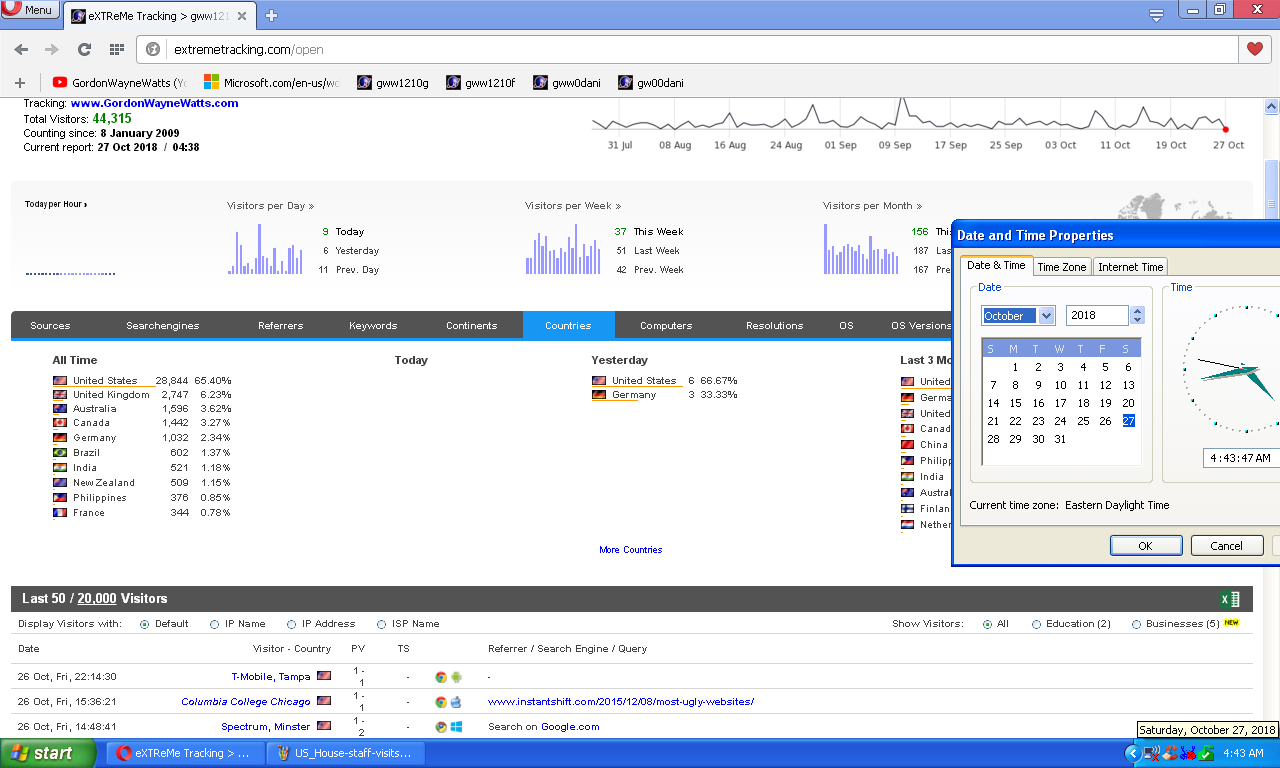Viewport: 1280px width, 768px height.
Task: Switch to the Referrers tab
Action: (x=281, y=326)
